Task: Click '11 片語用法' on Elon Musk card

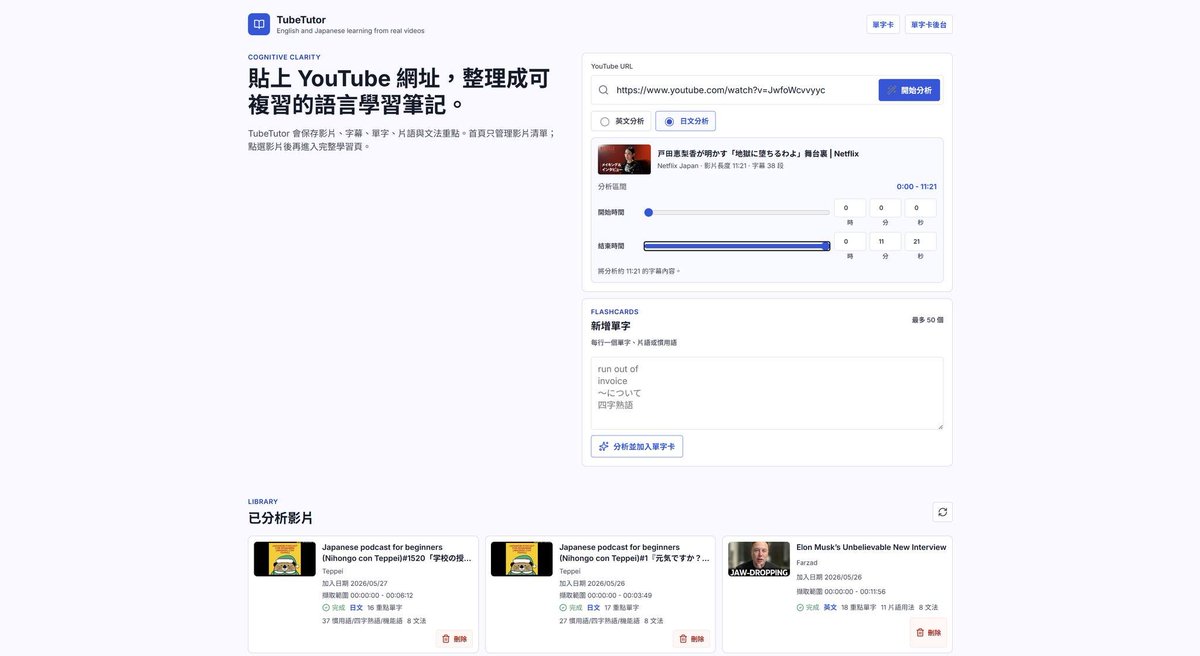Action: click(x=897, y=607)
